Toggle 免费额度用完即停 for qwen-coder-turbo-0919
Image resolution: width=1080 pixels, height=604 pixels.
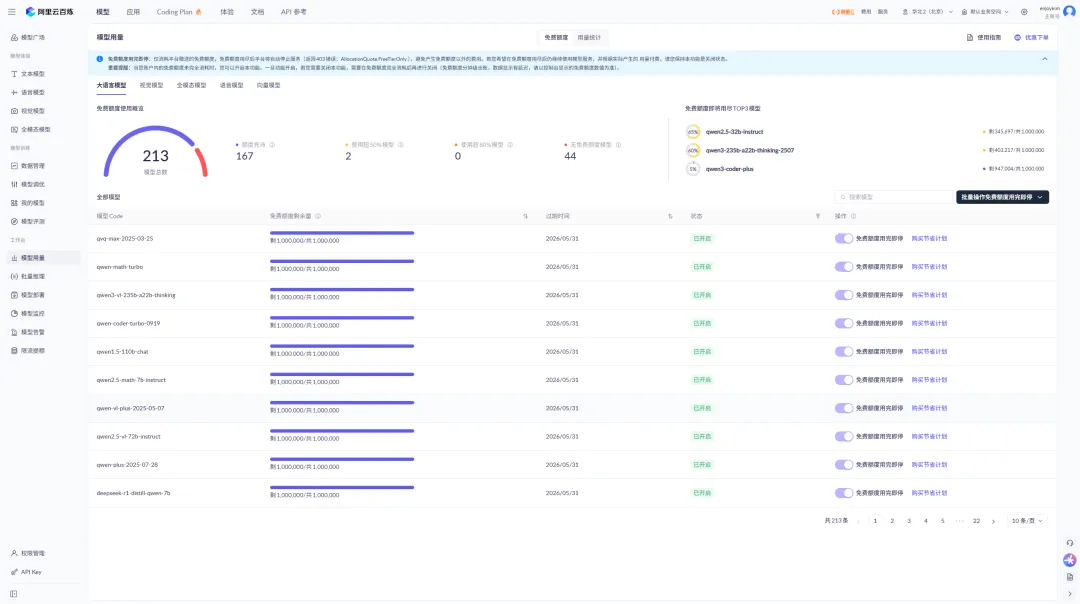point(844,323)
